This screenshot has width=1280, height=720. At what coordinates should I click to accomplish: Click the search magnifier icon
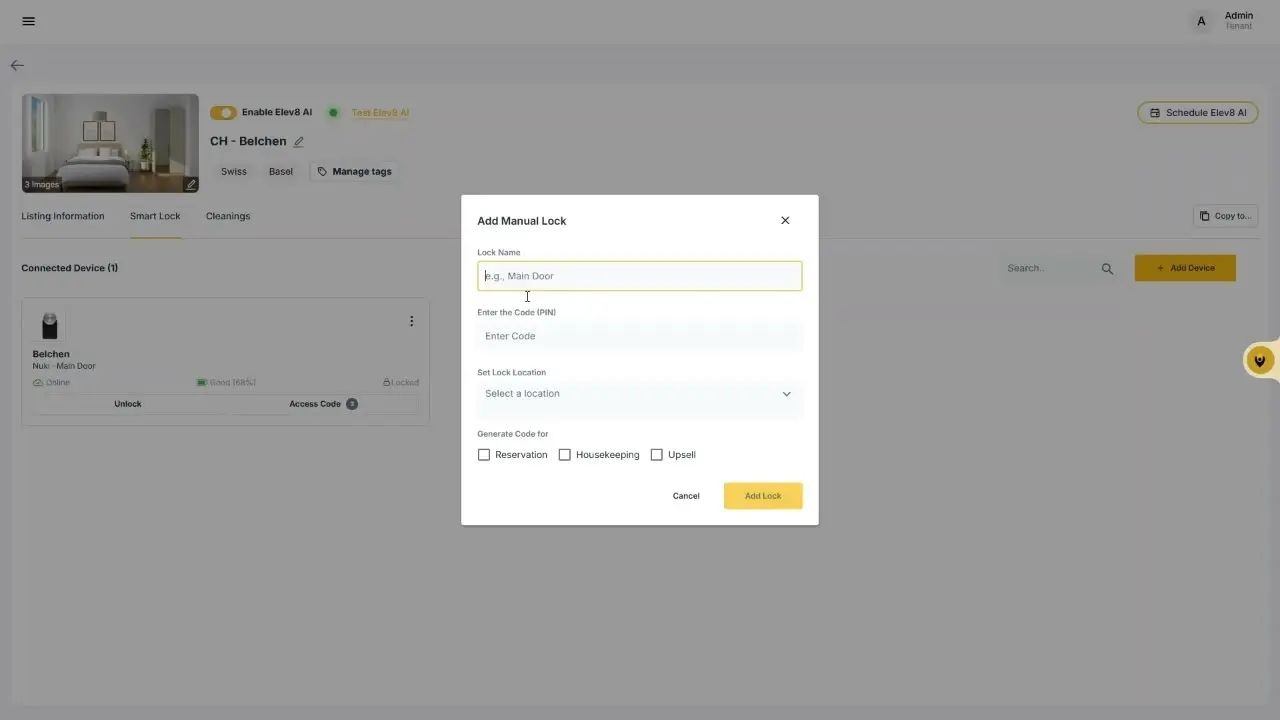[1107, 269]
